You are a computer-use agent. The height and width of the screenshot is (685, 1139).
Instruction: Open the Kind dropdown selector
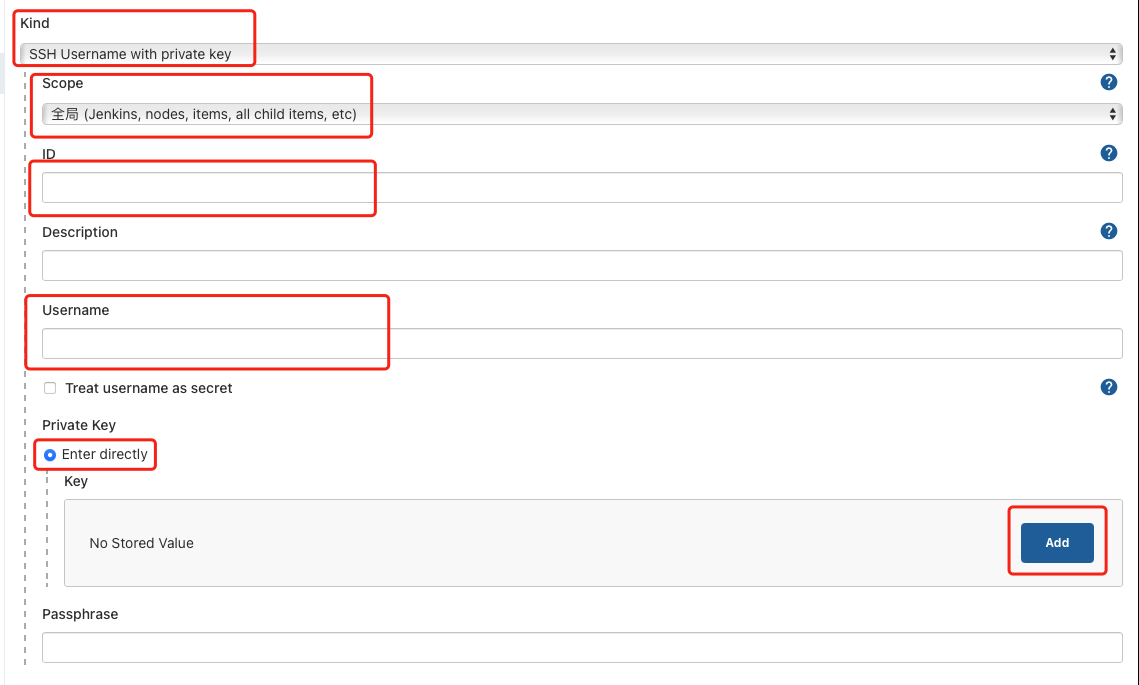571,54
